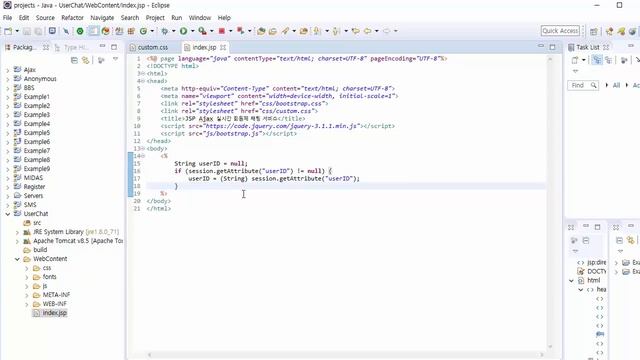Collapse the html node in Outline
The image size is (640, 360).
point(571,280)
